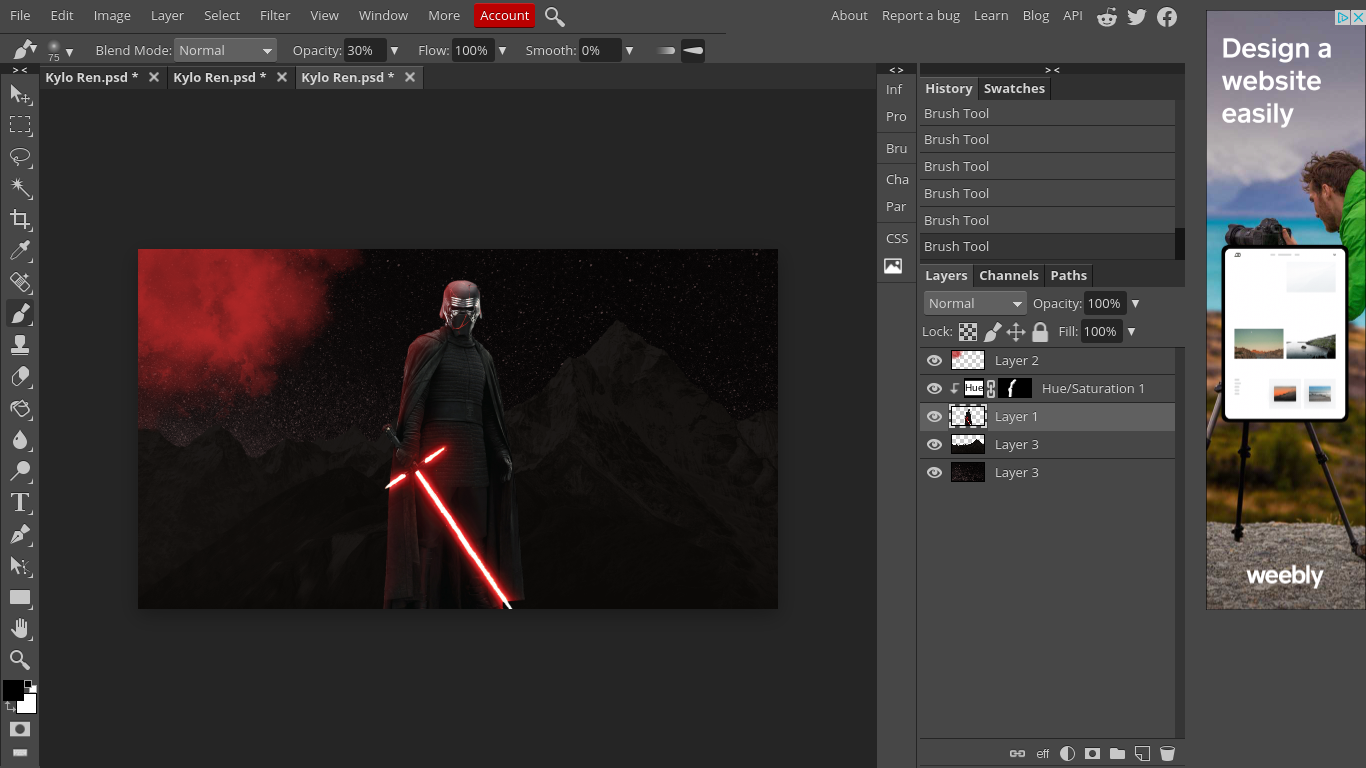Select the Rectangle Select marquee tool
The image size is (1366, 768).
(x=20, y=125)
